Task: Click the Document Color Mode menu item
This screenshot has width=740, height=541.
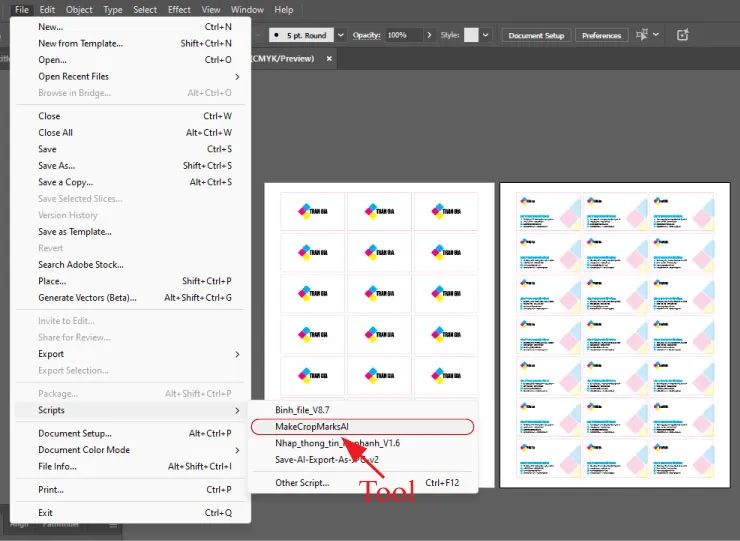Action: click(x=84, y=450)
